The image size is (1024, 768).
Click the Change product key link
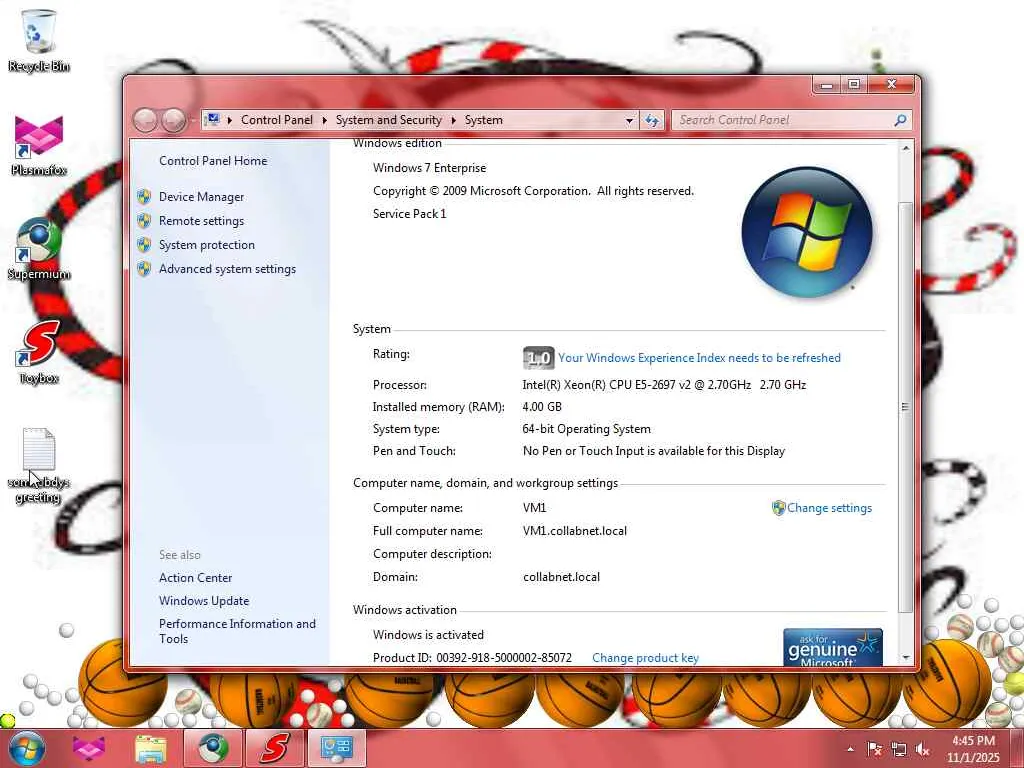[x=645, y=658]
